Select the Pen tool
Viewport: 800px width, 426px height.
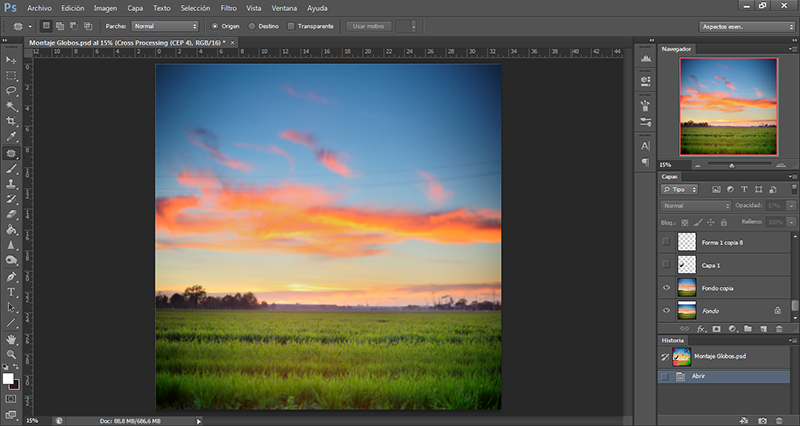[11, 277]
